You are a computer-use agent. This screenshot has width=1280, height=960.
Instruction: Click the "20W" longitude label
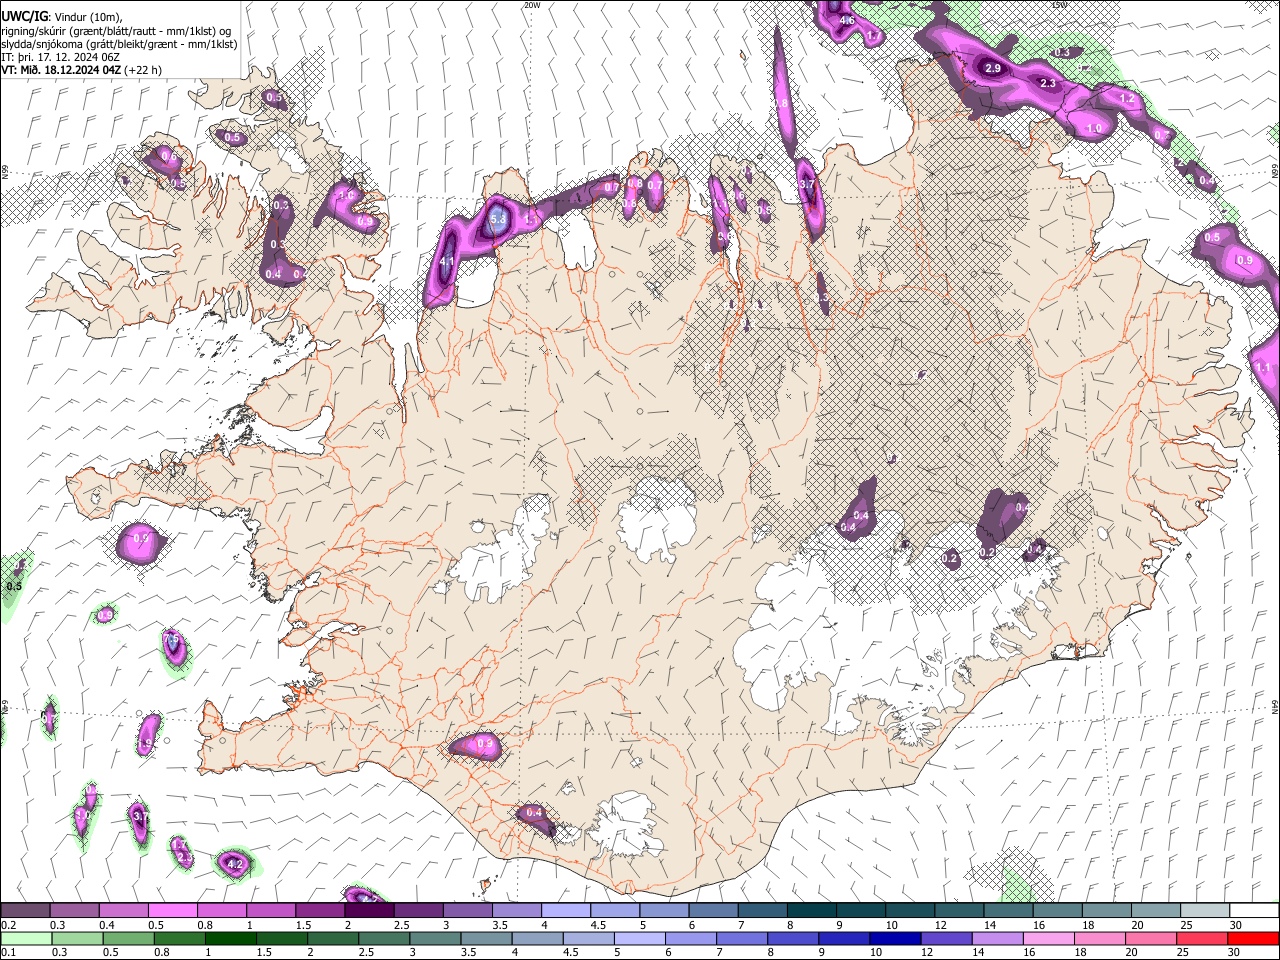[532, 5]
